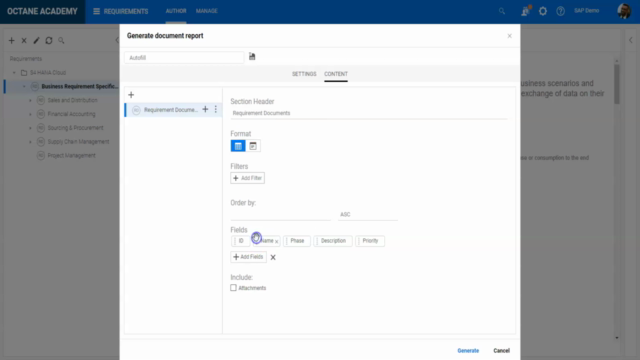This screenshot has height=360, width=640.
Task: Clear all fields with X beside Add Fields
Action: tap(273, 257)
